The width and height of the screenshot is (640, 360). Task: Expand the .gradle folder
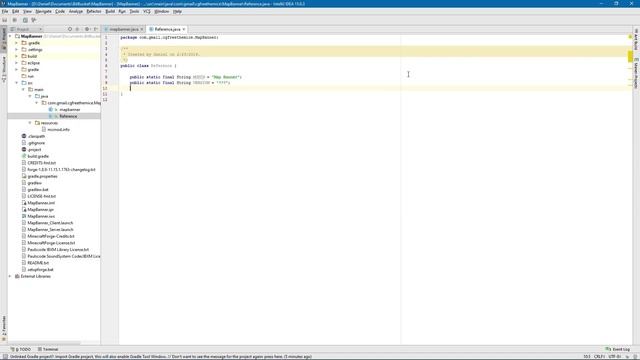17,43
